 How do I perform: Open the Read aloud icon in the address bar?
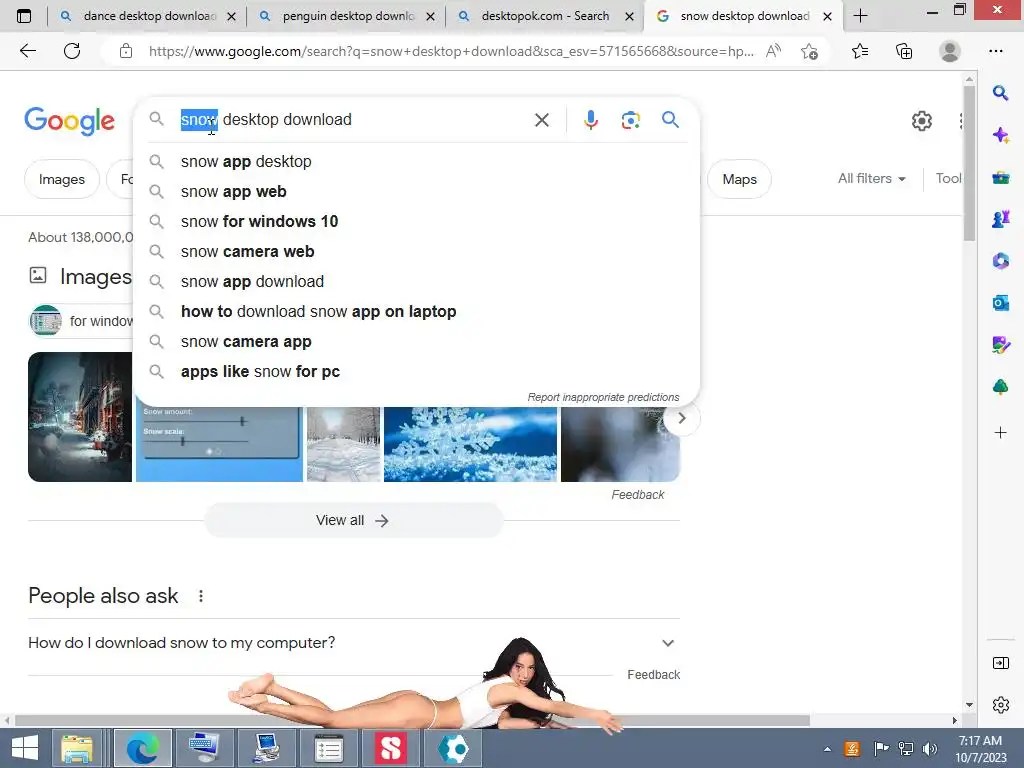[773, 51]
